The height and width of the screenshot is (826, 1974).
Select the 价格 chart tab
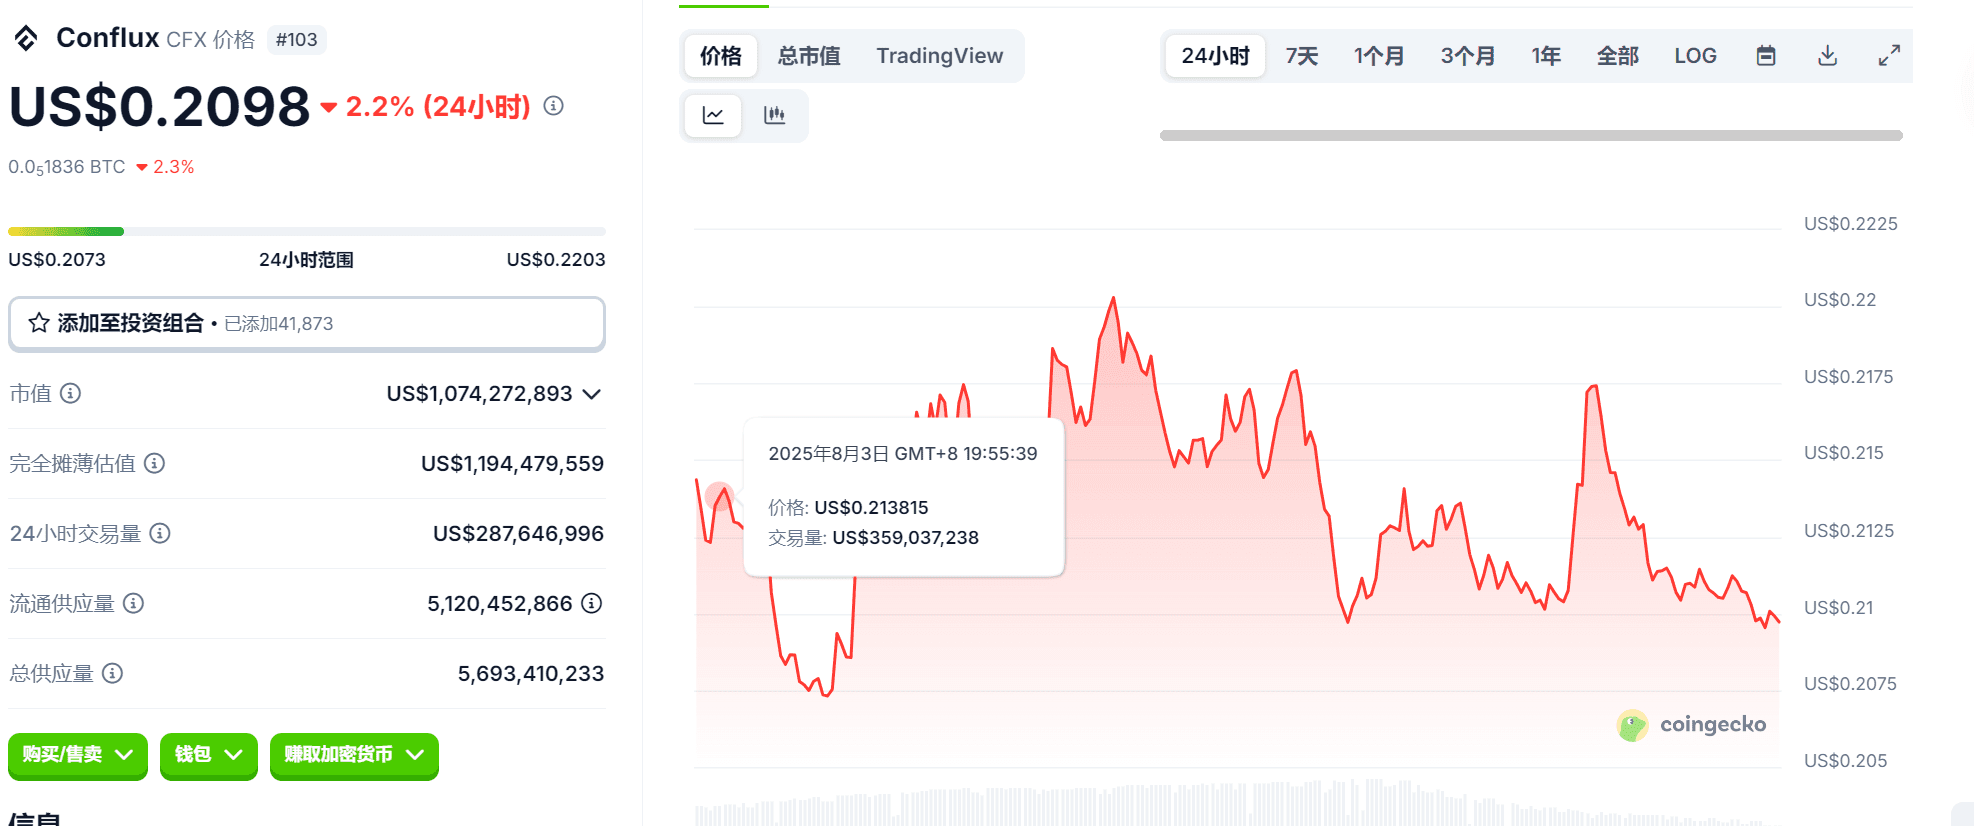(720, 56)
